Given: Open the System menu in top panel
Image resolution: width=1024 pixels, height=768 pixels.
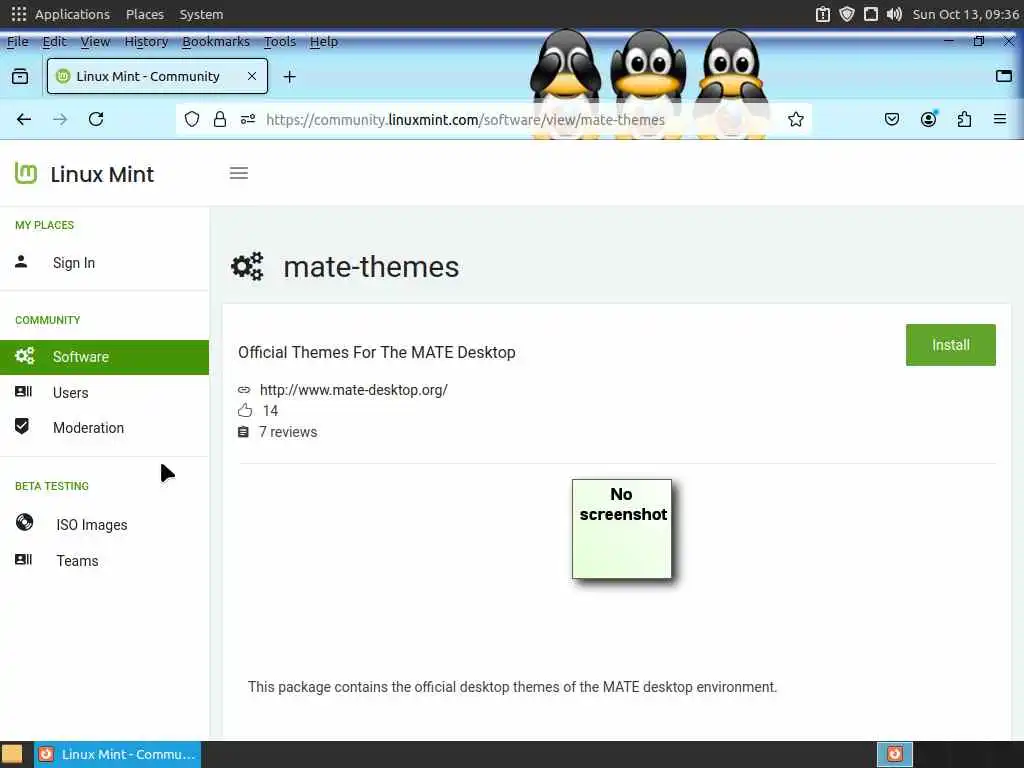Looking at the screenshot, I should pos(201,14).
